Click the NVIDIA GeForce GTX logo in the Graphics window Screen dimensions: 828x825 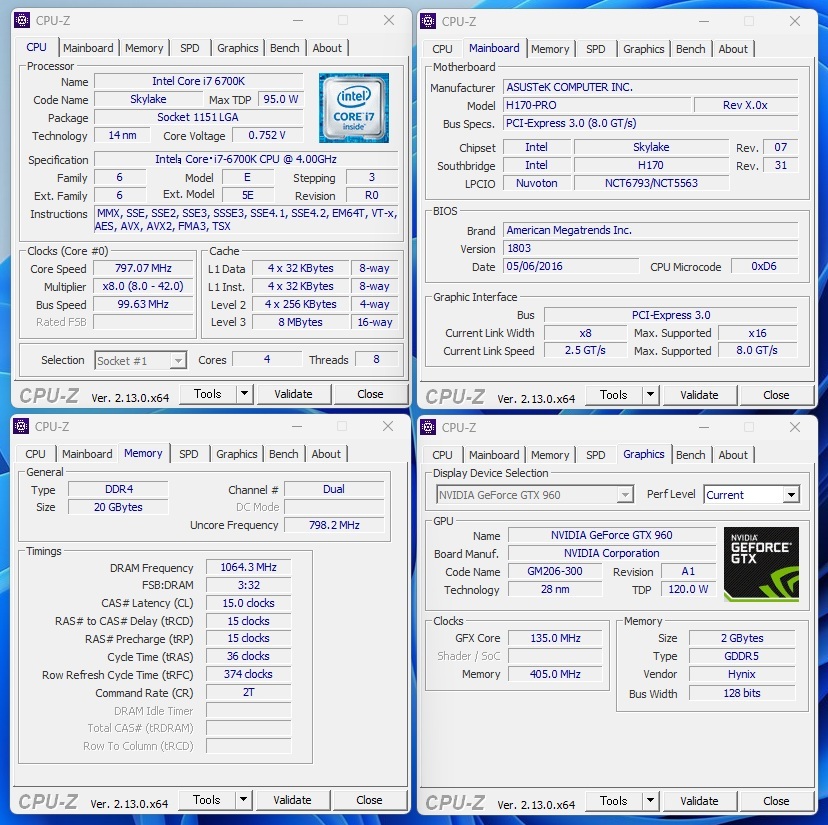(761, 564)
